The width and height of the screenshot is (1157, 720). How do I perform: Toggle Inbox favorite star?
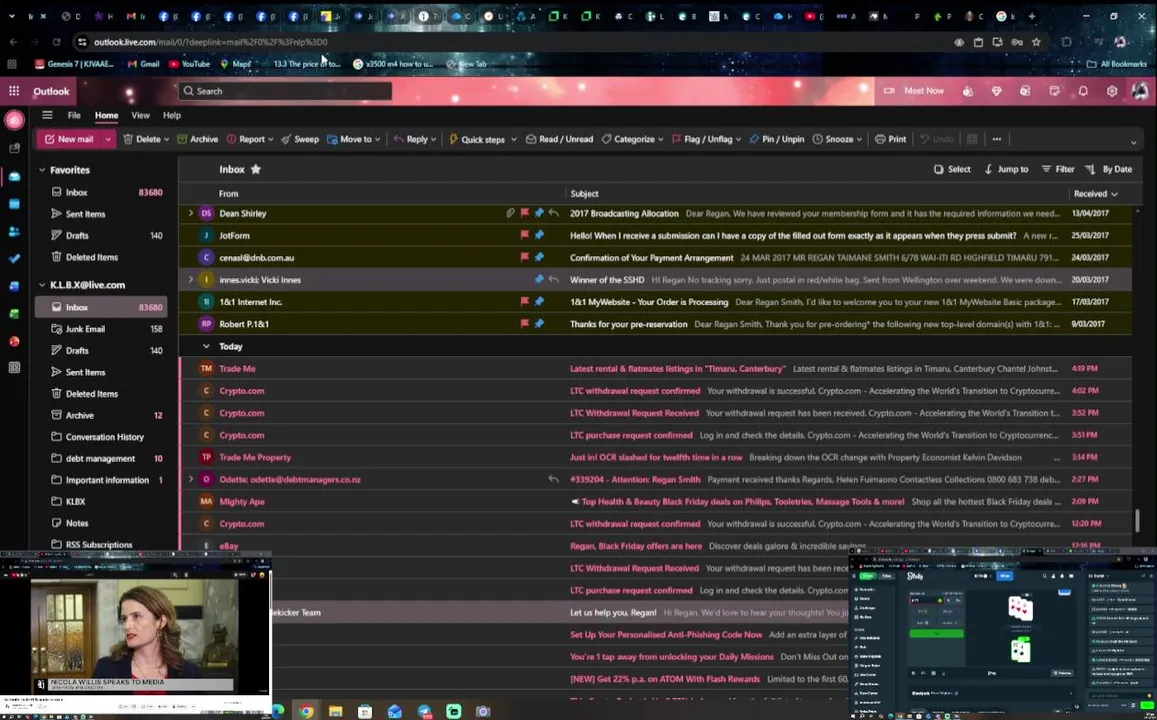[x=256, y=170]
